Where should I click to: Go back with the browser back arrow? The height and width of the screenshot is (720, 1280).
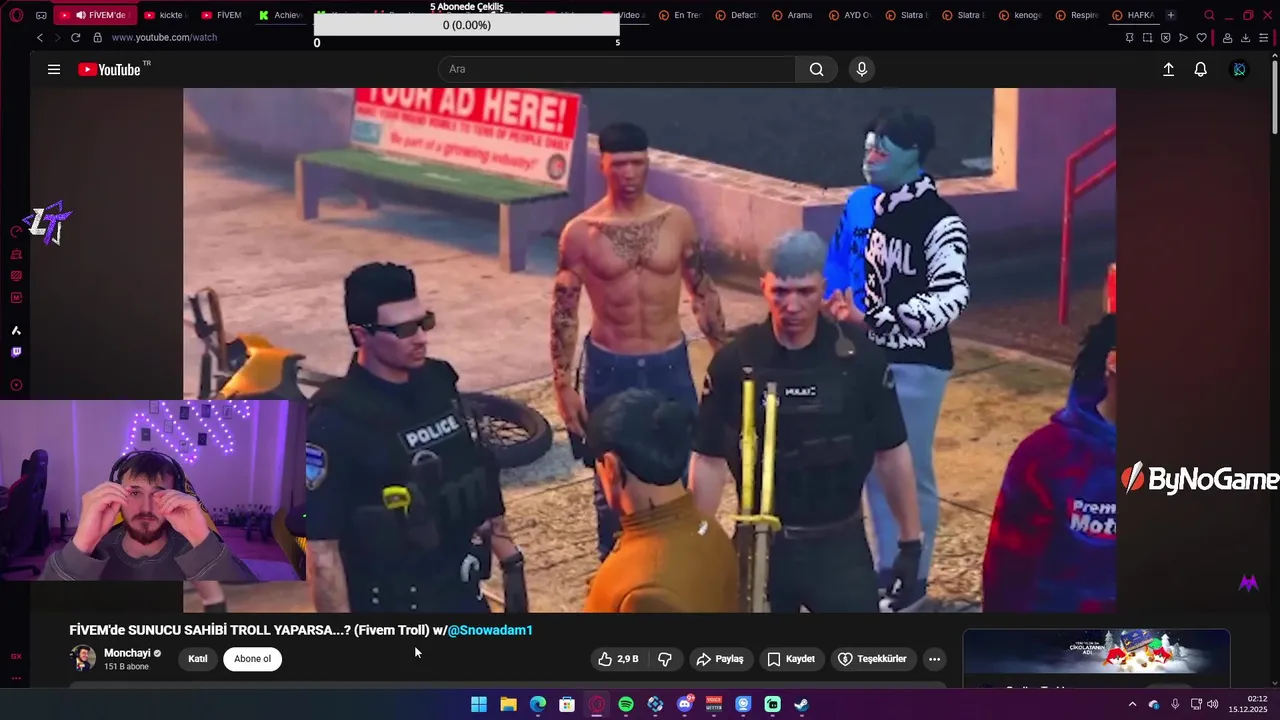[40, 37]
